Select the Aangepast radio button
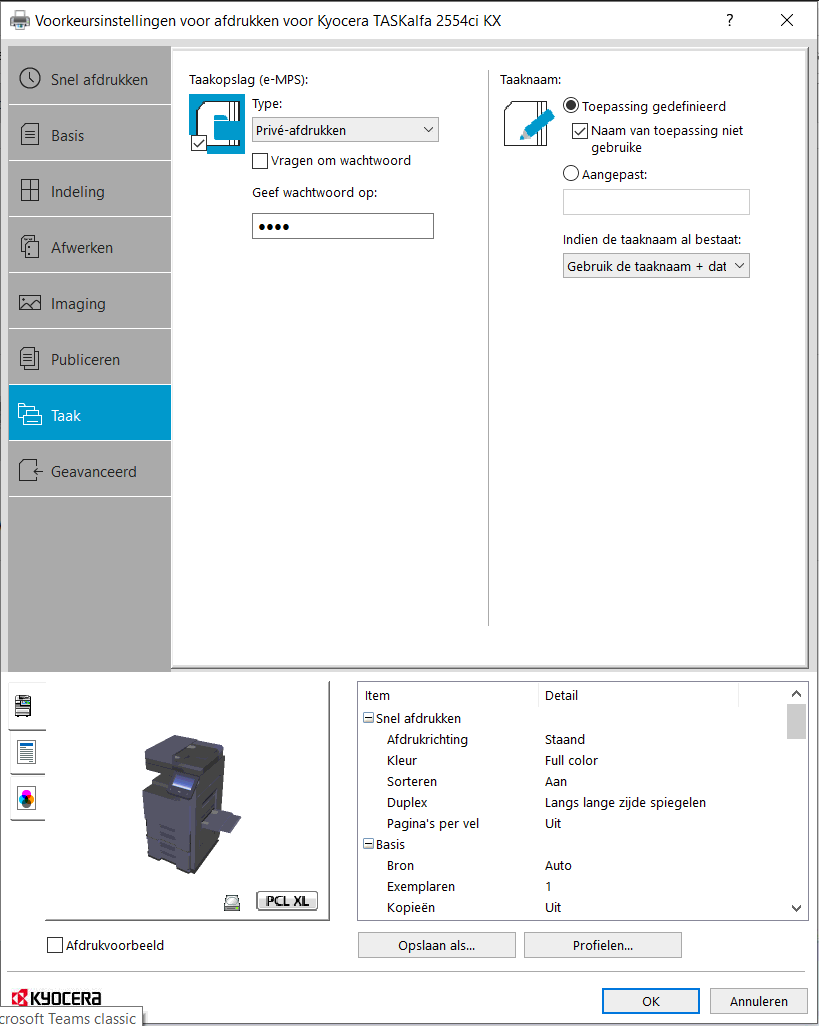 click(570, 173)
